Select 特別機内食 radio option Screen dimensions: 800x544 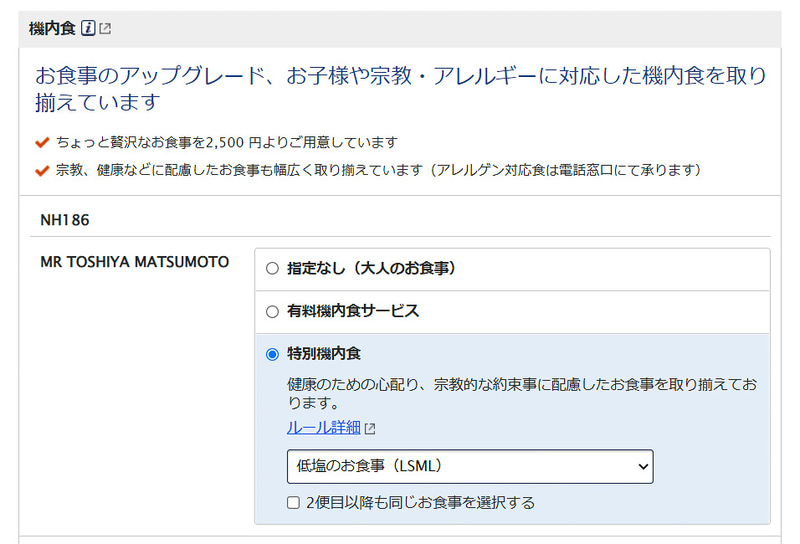click(x=272, y=354)
